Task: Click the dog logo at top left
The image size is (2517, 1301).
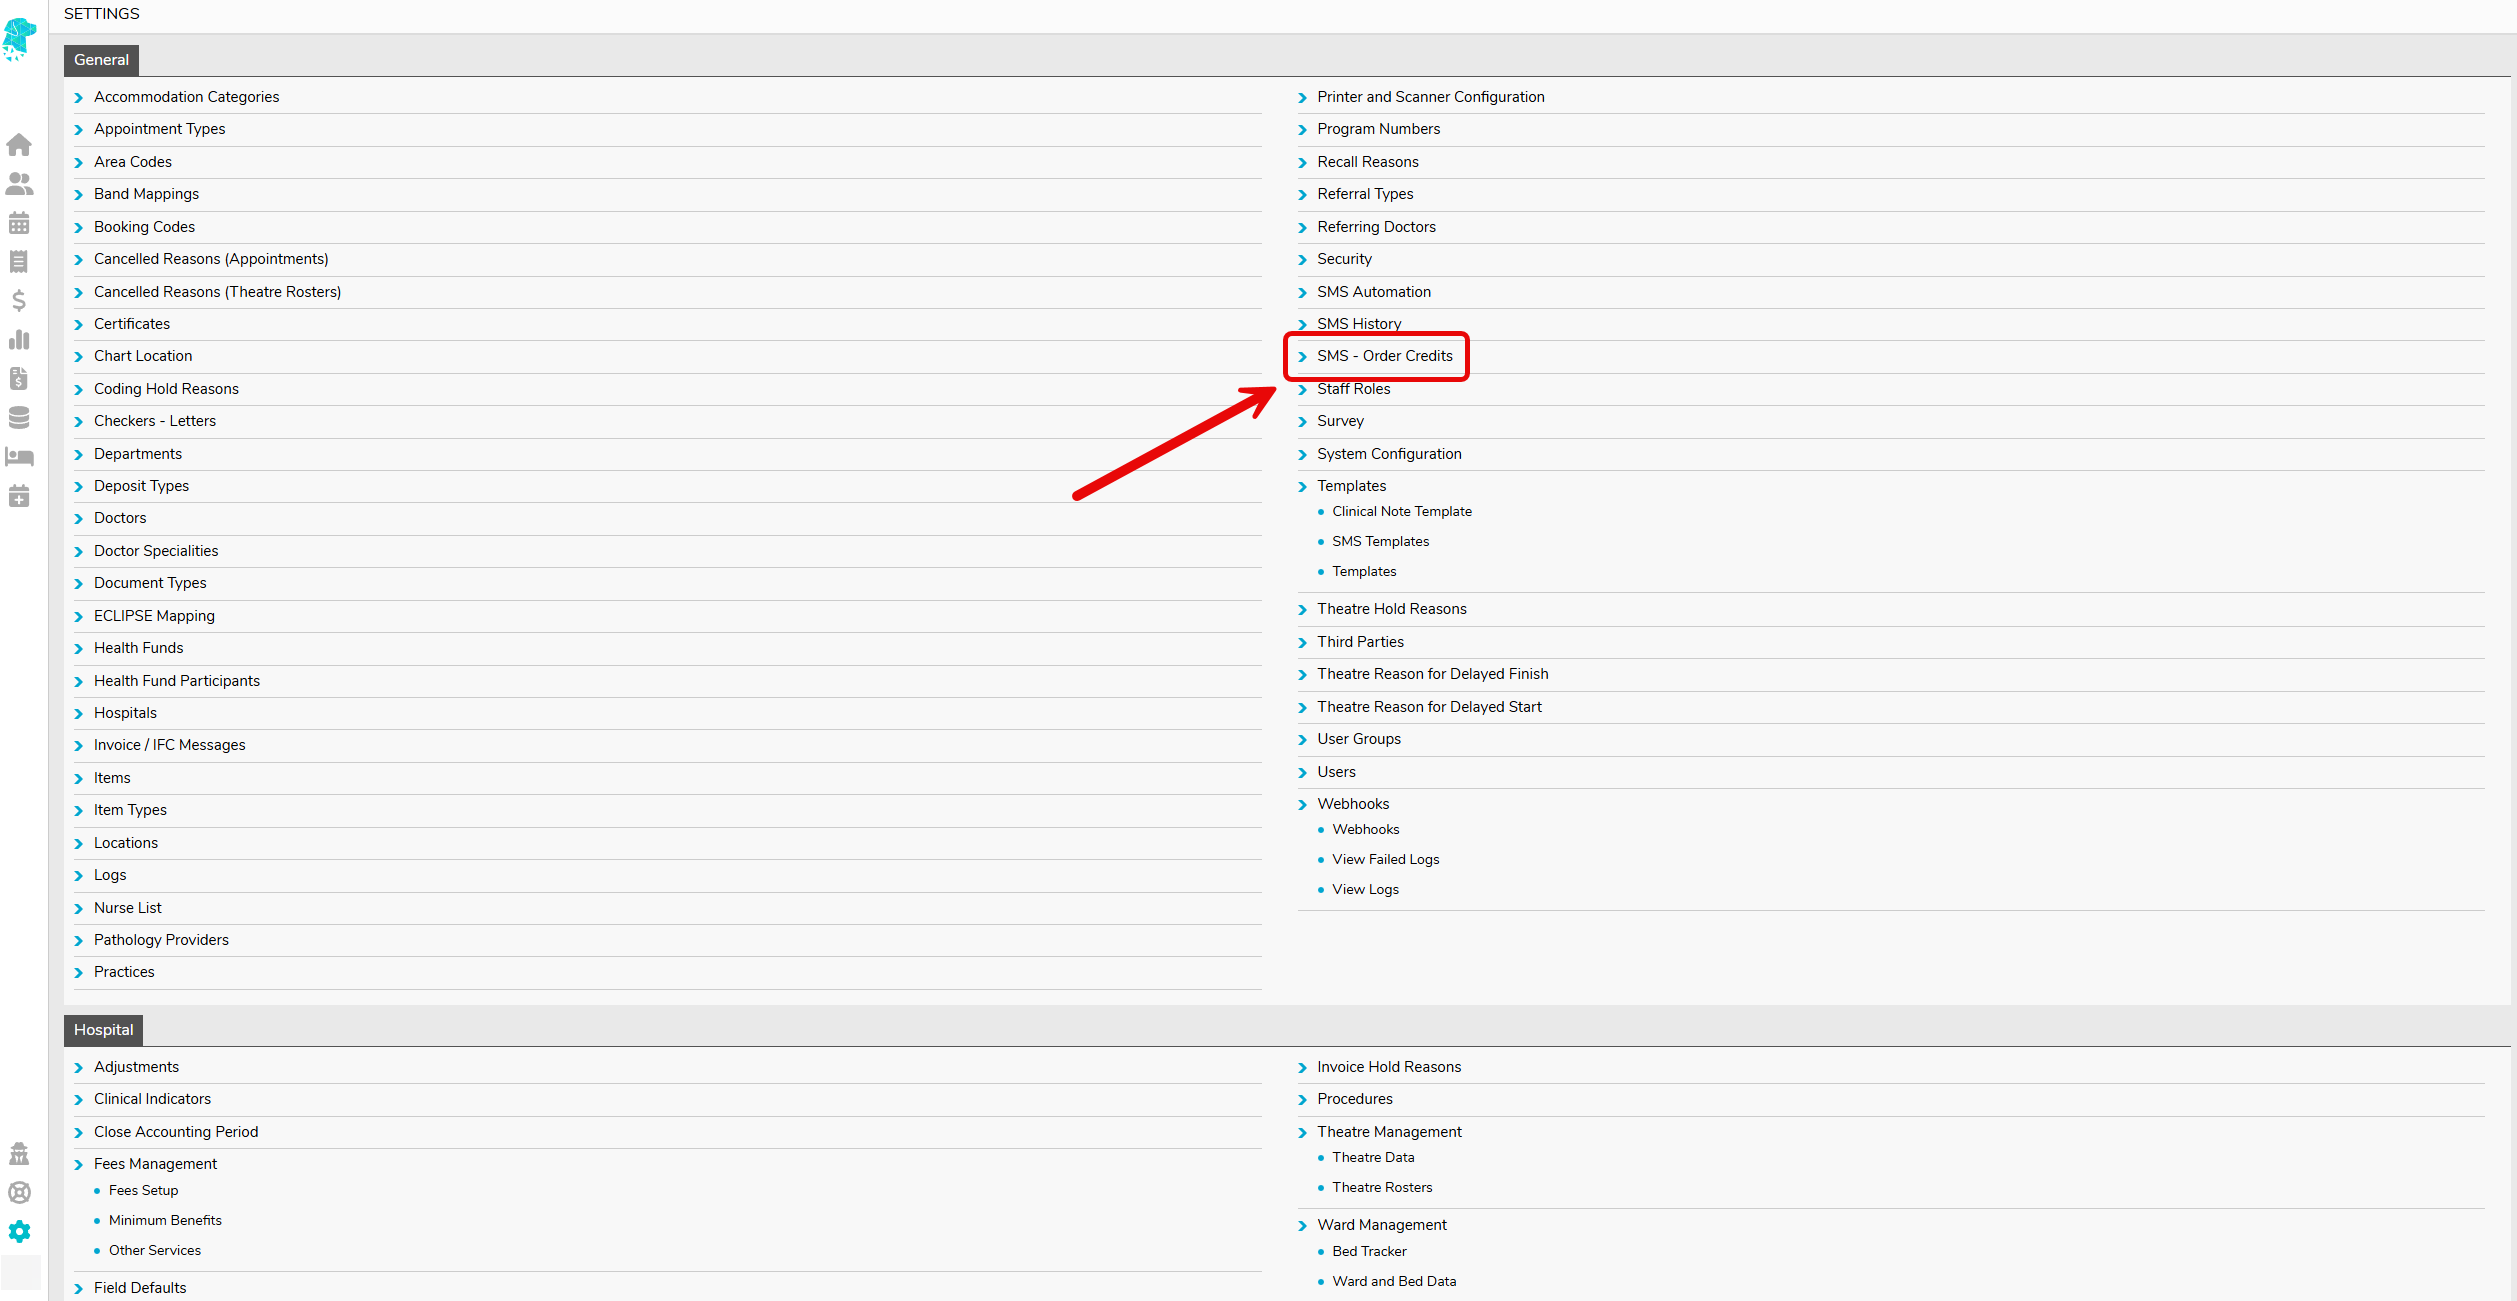Action: [x=19, y=40]
